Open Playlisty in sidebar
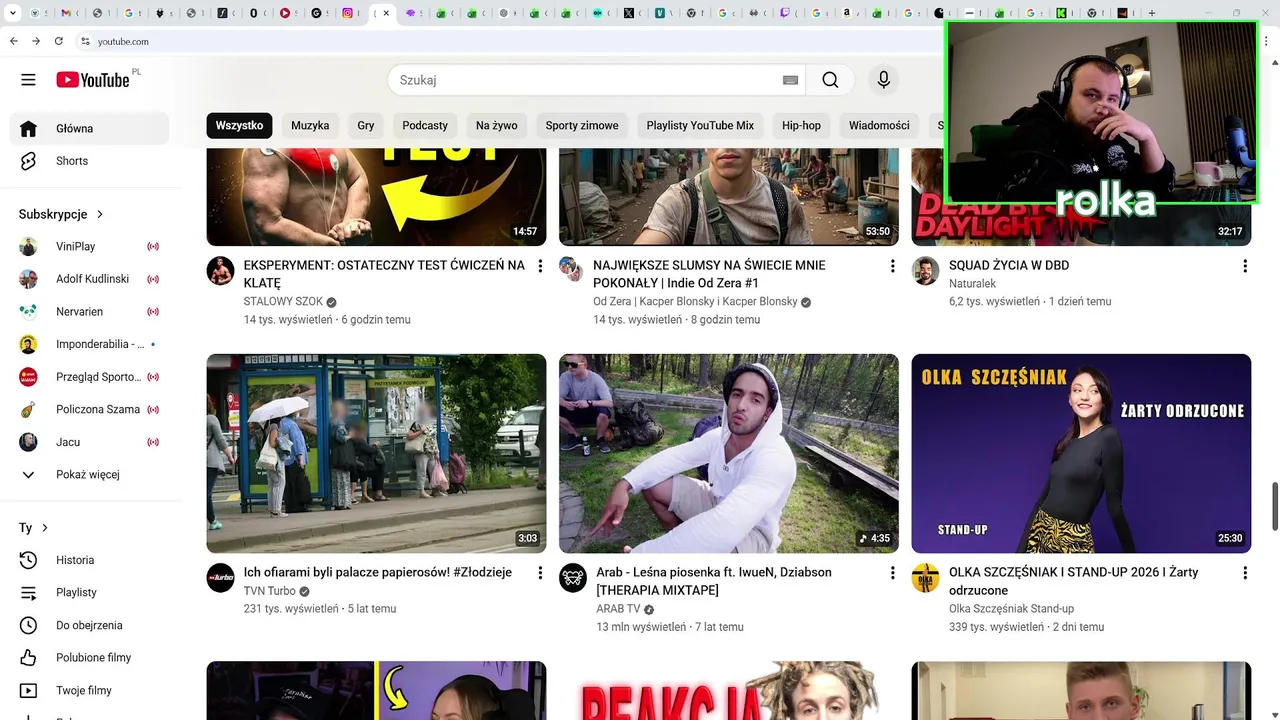The height and width of the screenshot is (720, 1280). pyautogui.click(x=90, y=592)
